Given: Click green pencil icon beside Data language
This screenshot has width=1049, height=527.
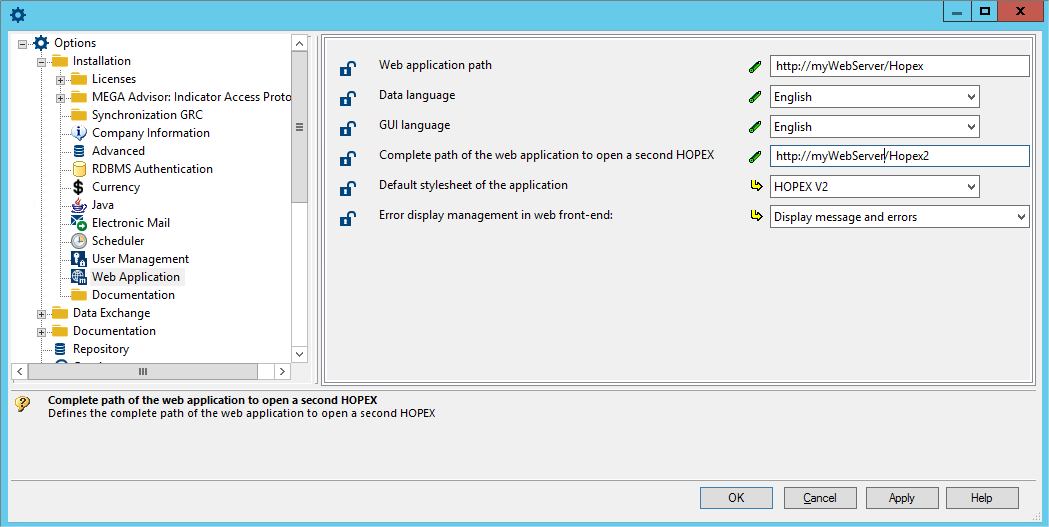Looking at the screenshot, I should pyautogui.click(x=755, y=97).
